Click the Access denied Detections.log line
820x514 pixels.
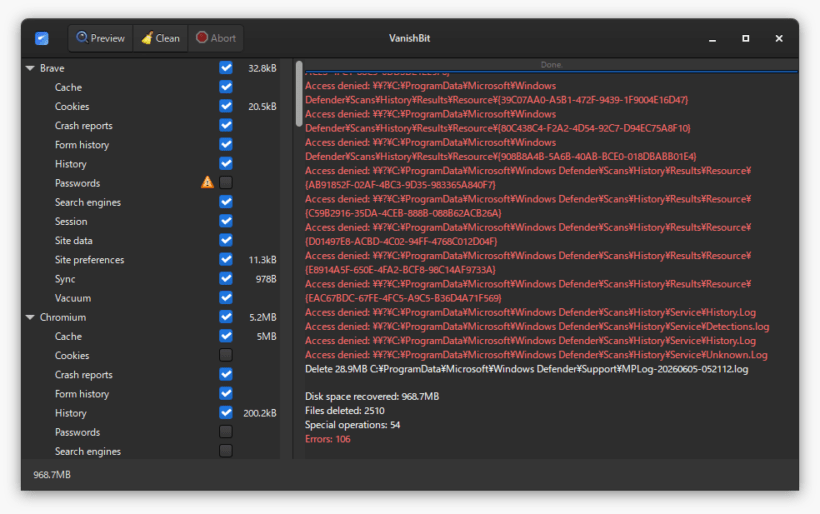537,327
